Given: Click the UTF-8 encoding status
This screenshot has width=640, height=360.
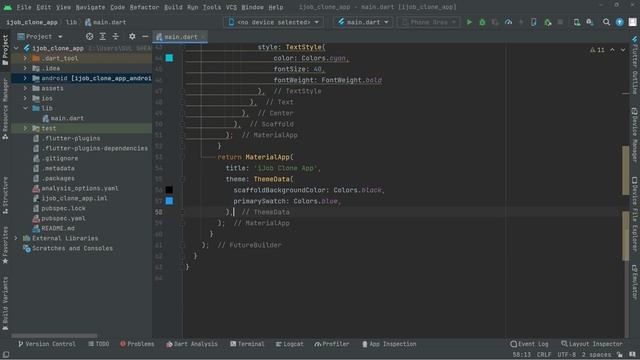Looking at the screenshot, I should (x=567, y=355).
